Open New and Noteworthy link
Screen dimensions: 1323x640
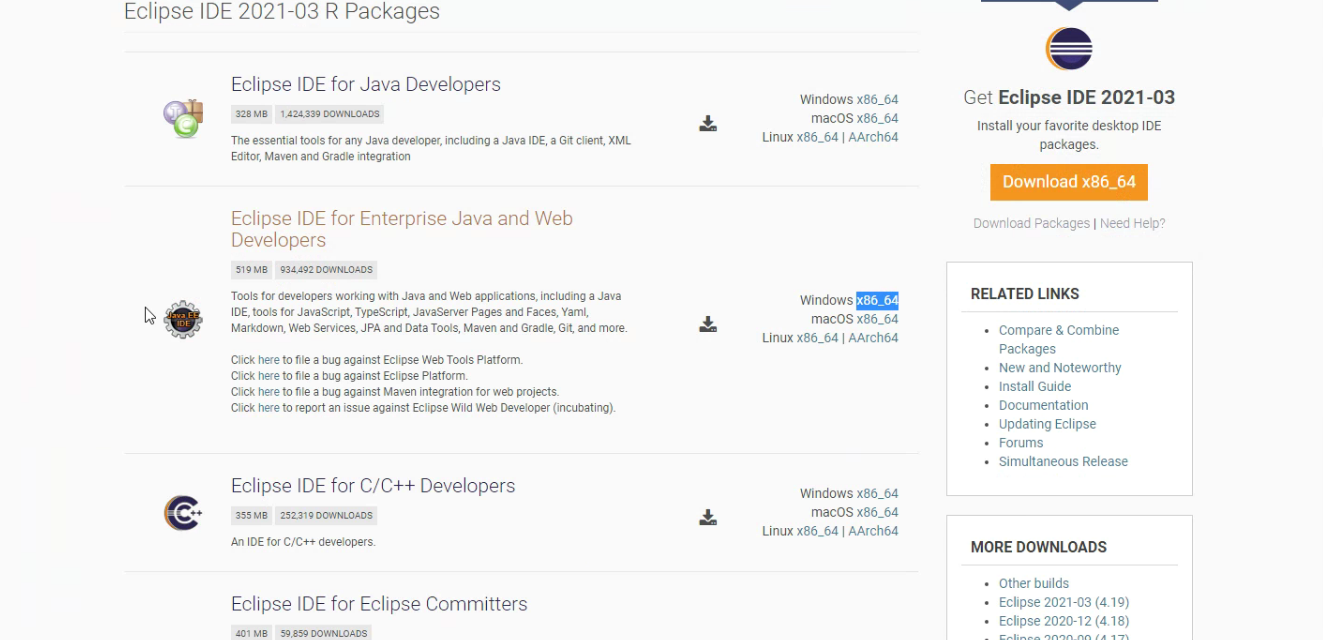(1060, 367)
